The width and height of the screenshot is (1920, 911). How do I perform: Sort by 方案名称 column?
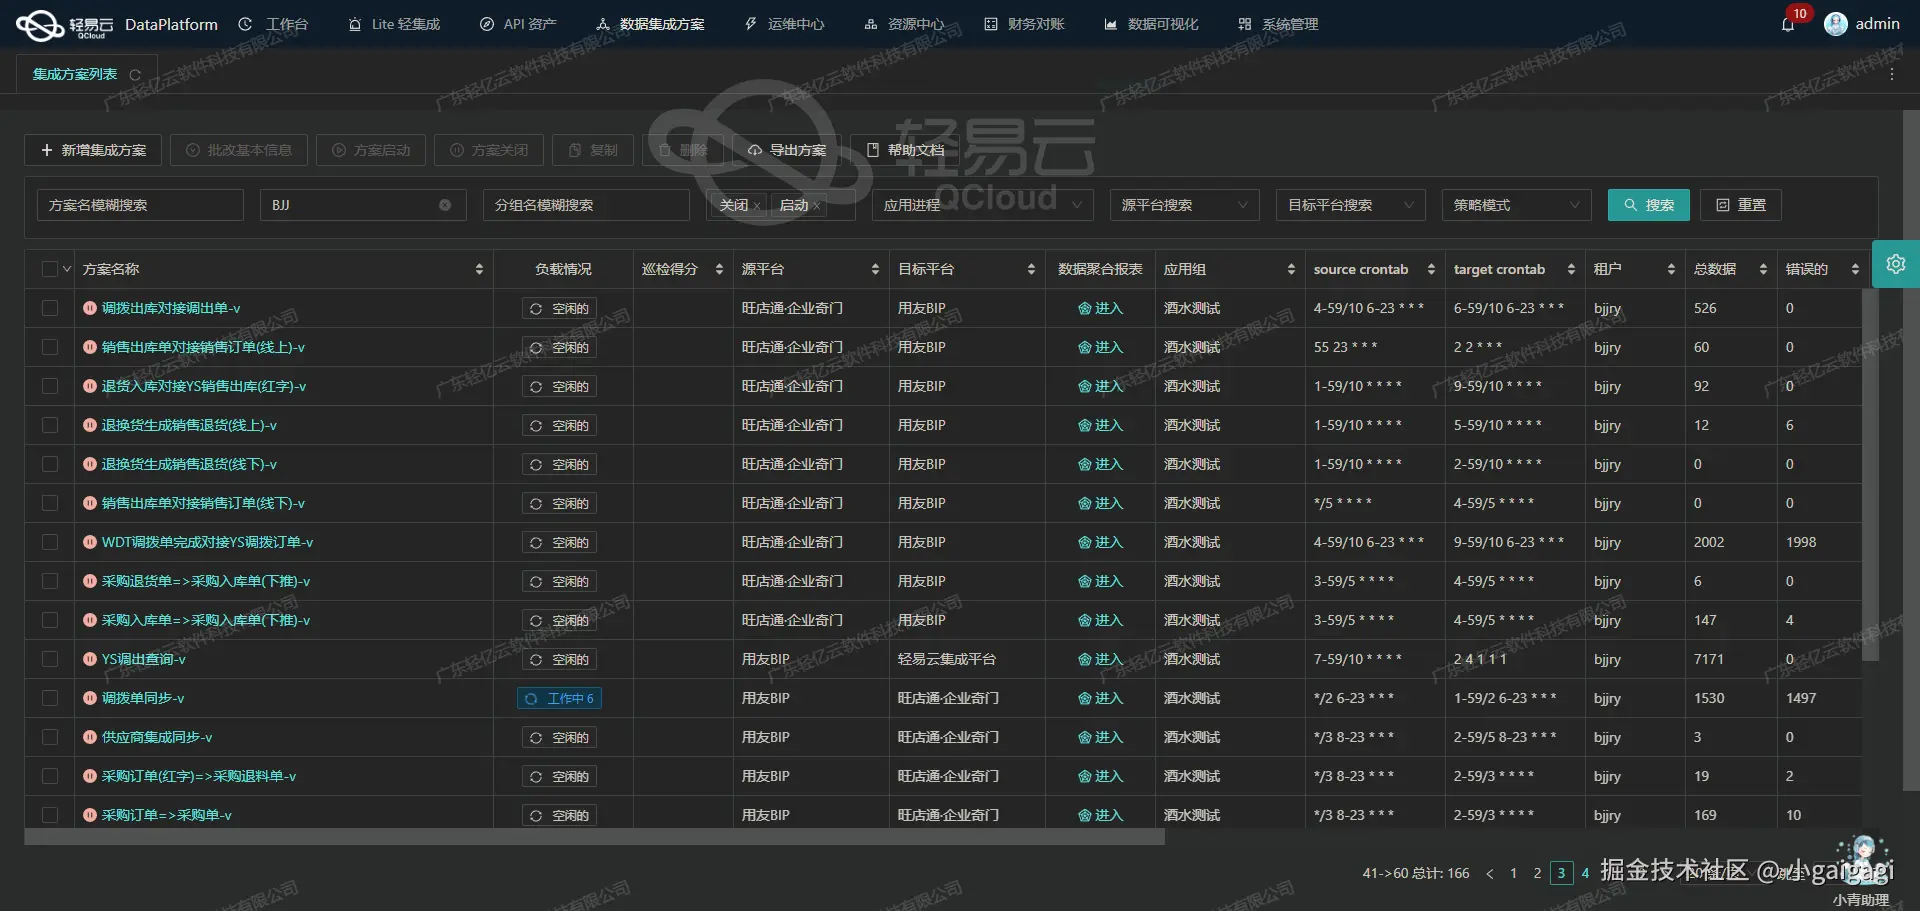point(479,269)
